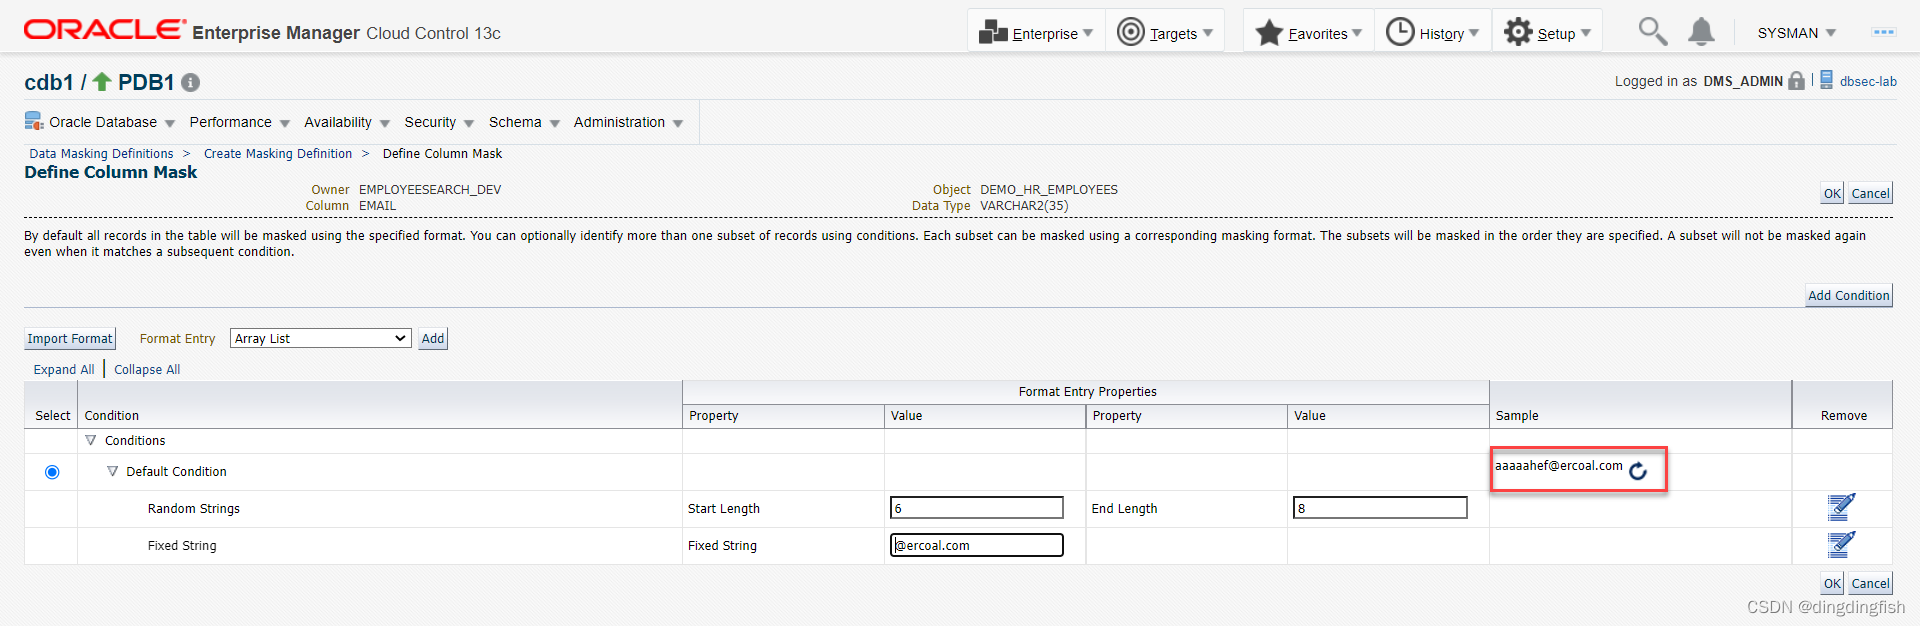The height and width of the screenshot is (626, 1920).
Task: Click the EMPLOYEESEARCH_DEV owner value
Action: [430, 190]
